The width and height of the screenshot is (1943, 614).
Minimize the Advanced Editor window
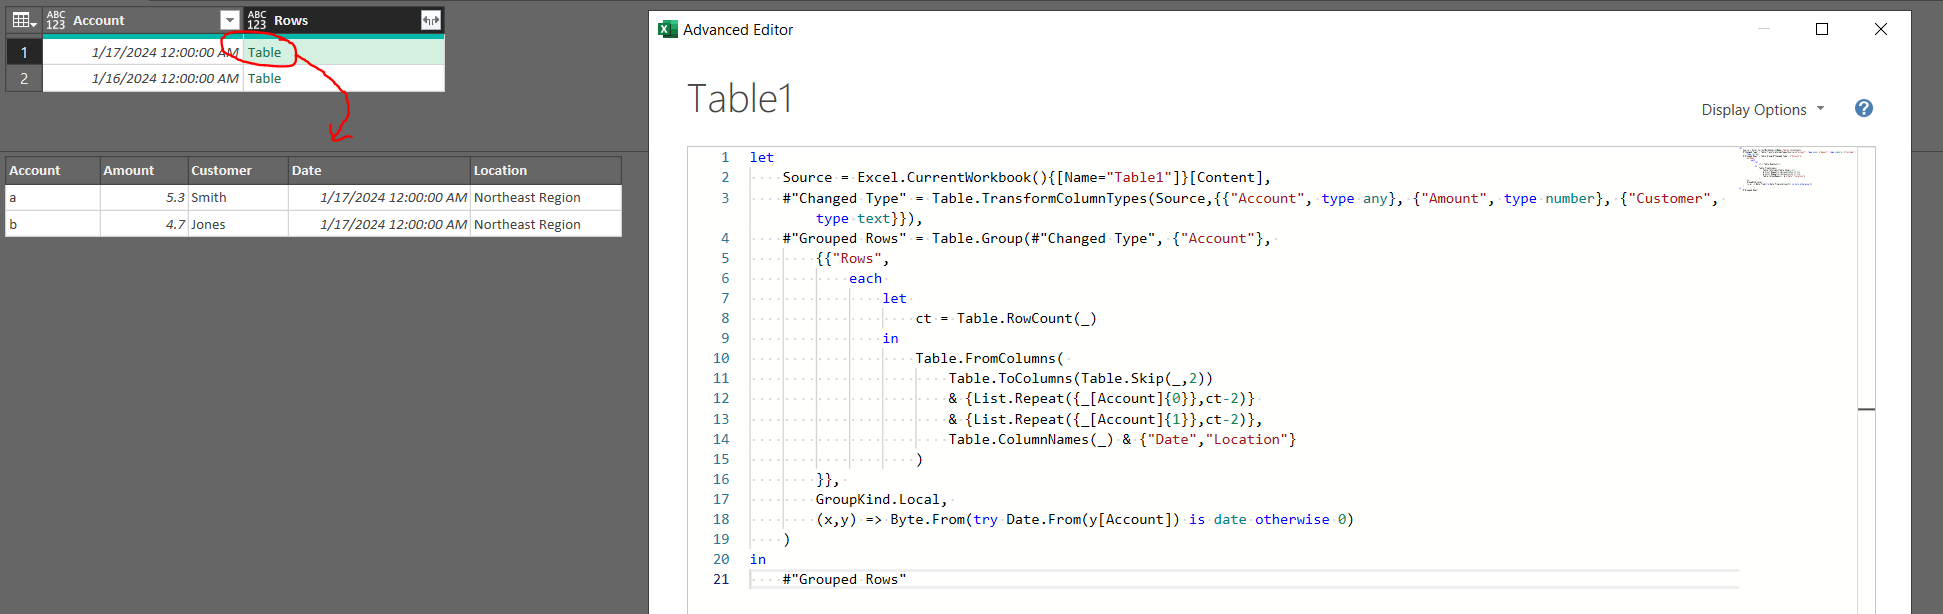pyautogui.click(x=1764, y=29)
